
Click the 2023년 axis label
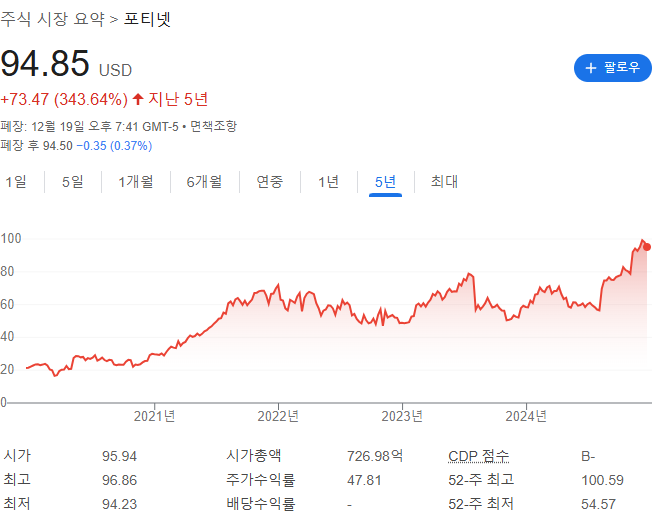point(402,416)
